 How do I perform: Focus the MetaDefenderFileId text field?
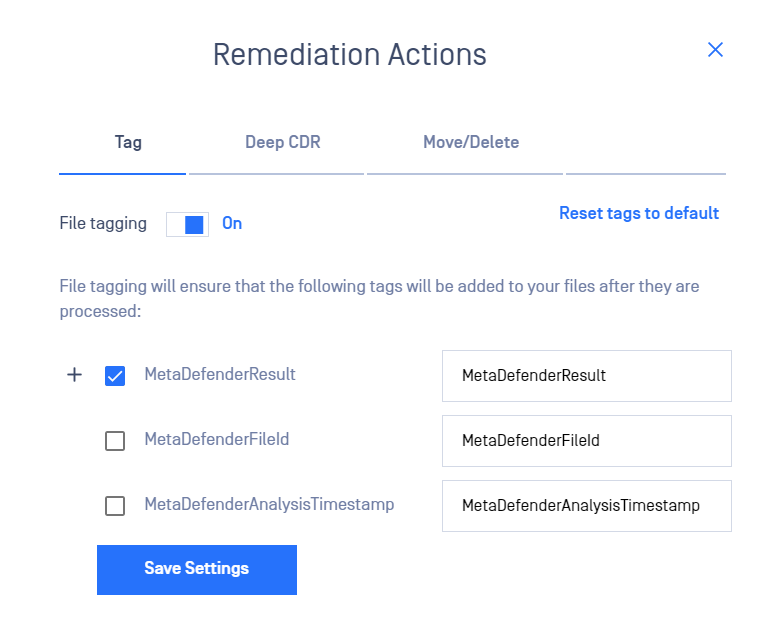587,441
